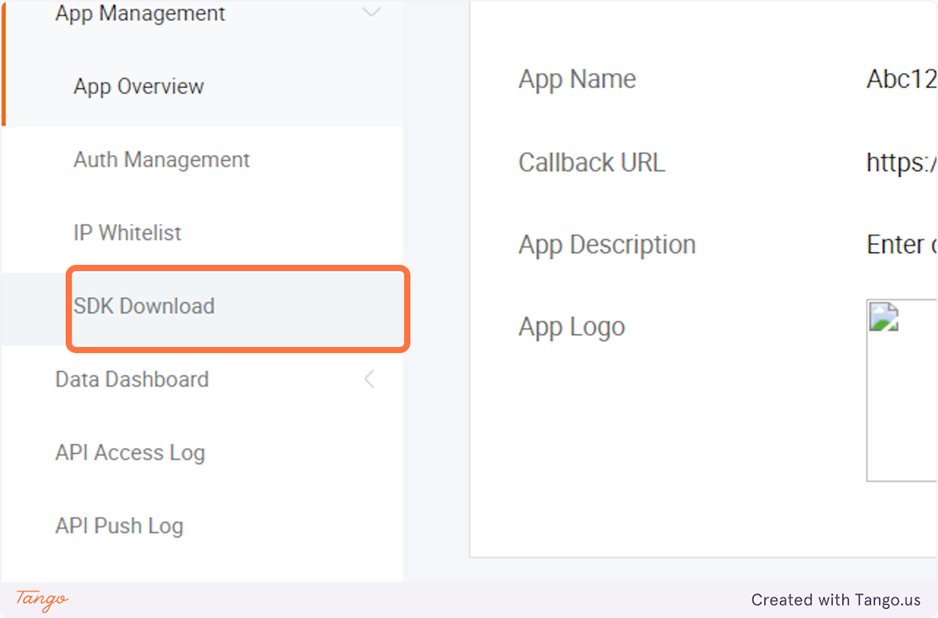Viewport: 938px width, 618px height.
Task: View the API Access Log
Action: point(130,452)
